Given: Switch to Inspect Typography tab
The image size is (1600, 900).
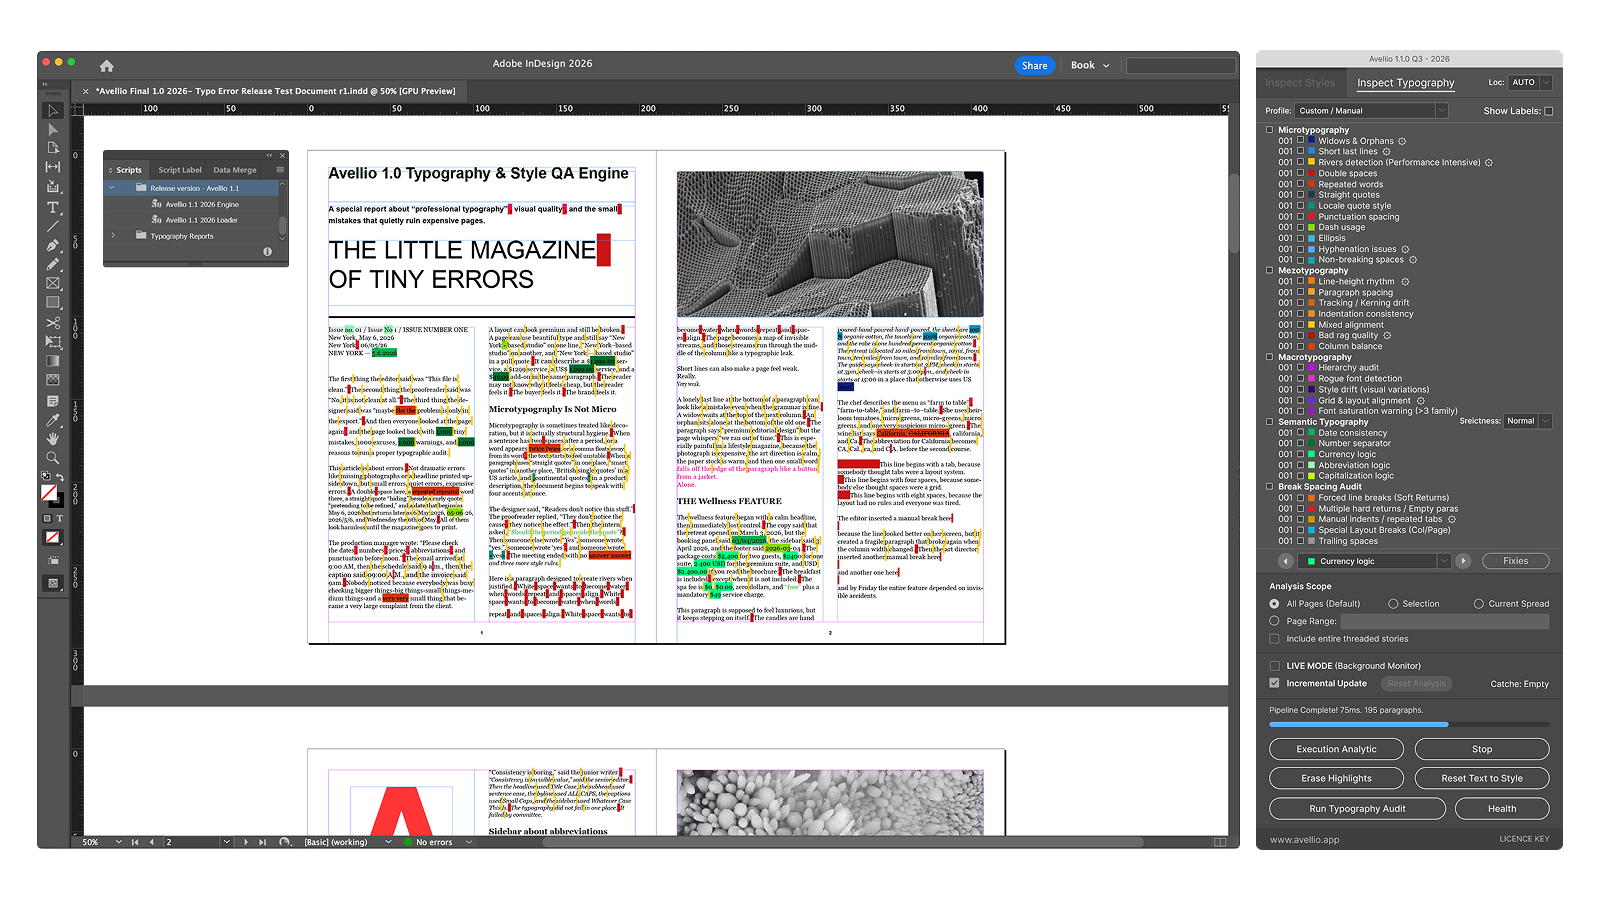Looking at the screenshot, I should (1406, 83).
